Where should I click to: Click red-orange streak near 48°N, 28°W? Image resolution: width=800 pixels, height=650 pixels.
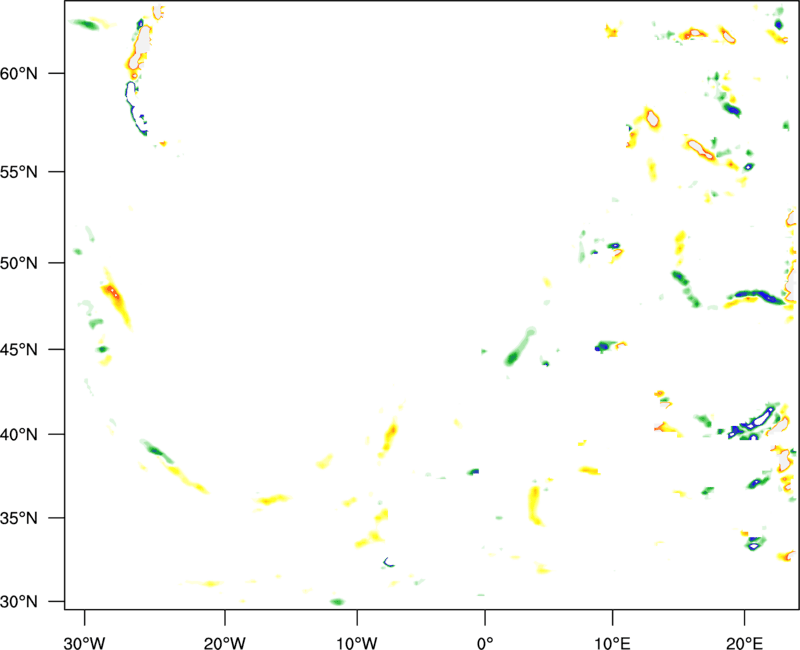click(x=113, y=295)
